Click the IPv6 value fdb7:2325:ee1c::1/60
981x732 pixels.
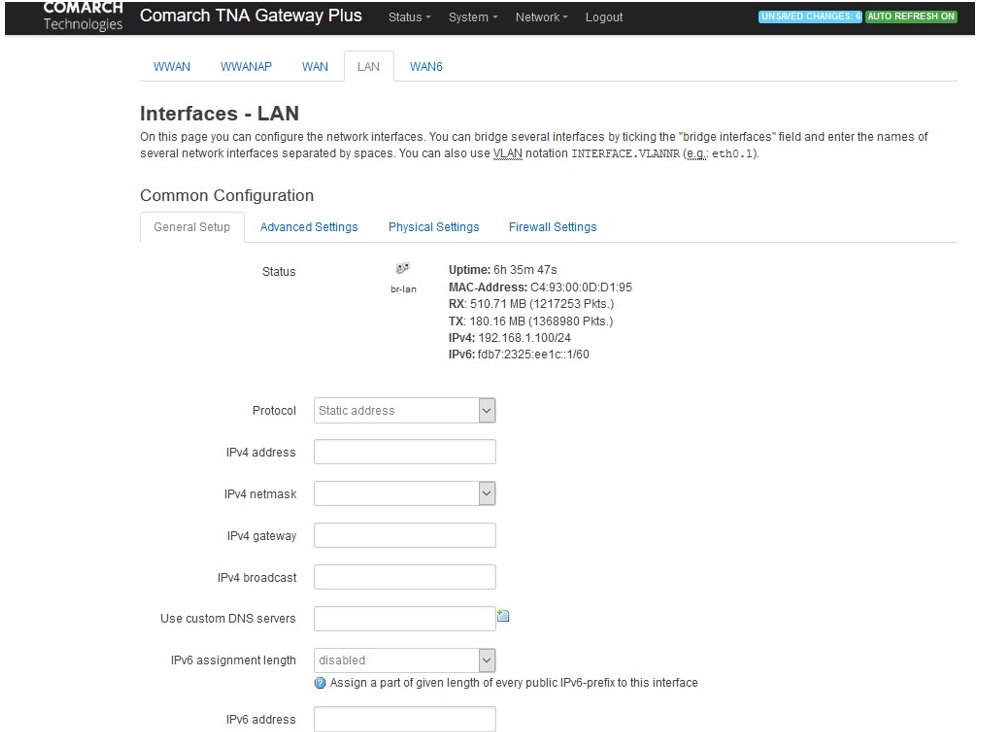click(533, 354)
